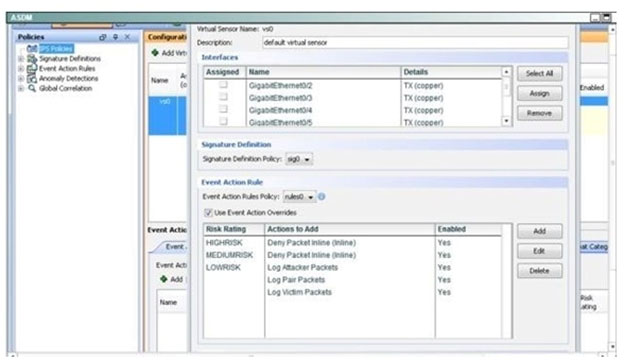The image size is (624, 360).
Task: Minimize the ASDM window
Action: [595, 18]
